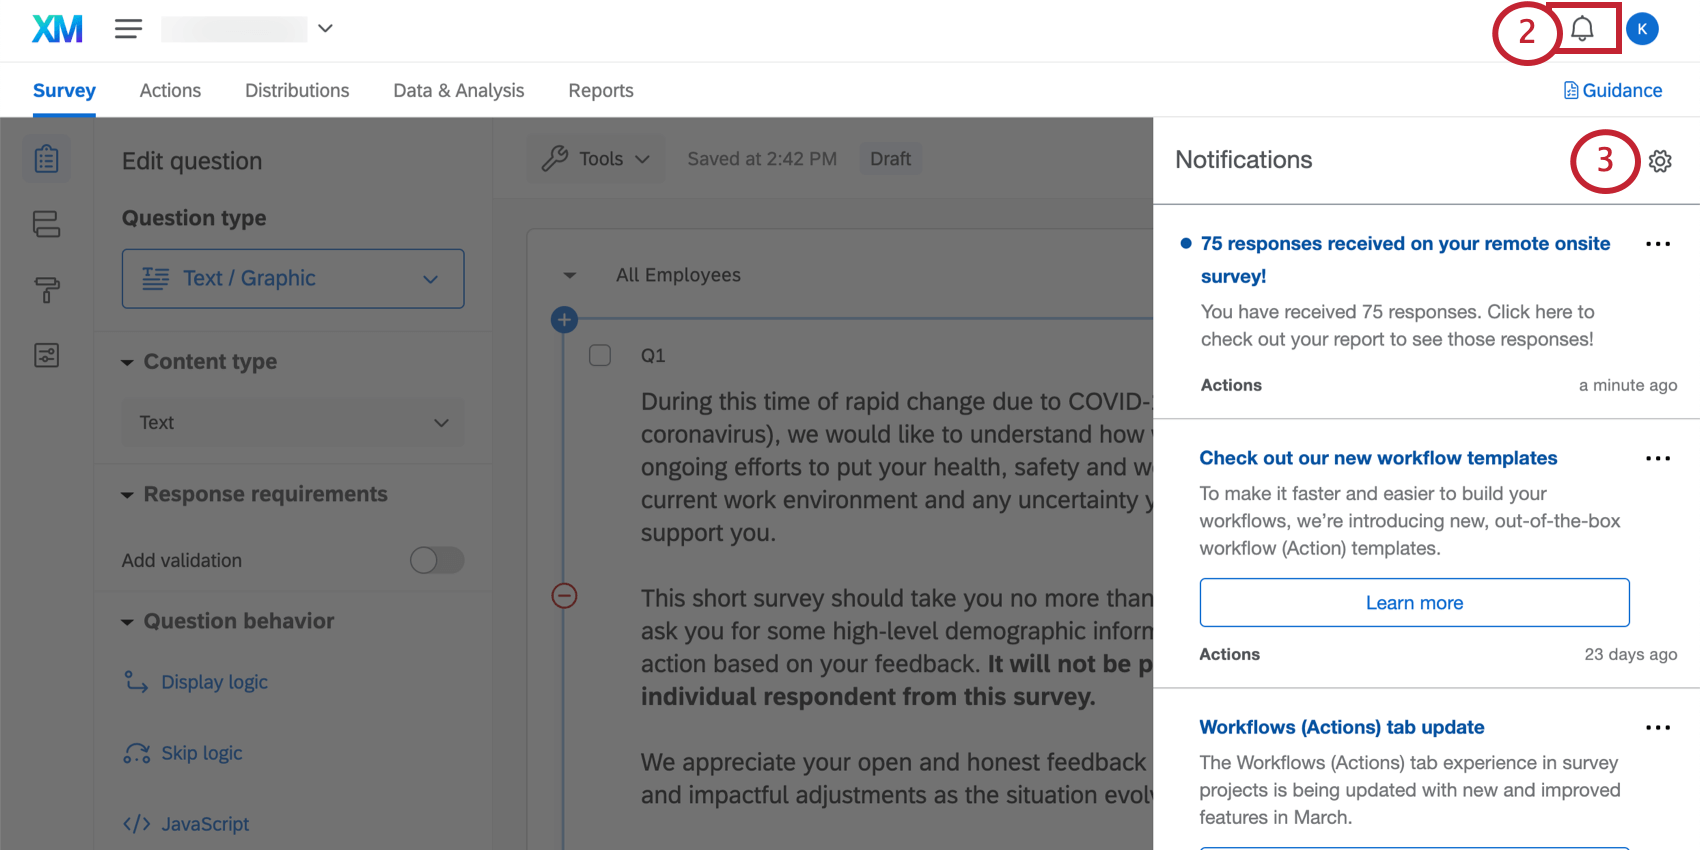
Task: Click the blue plus add-question icon
Action: (x=564, y=320)
